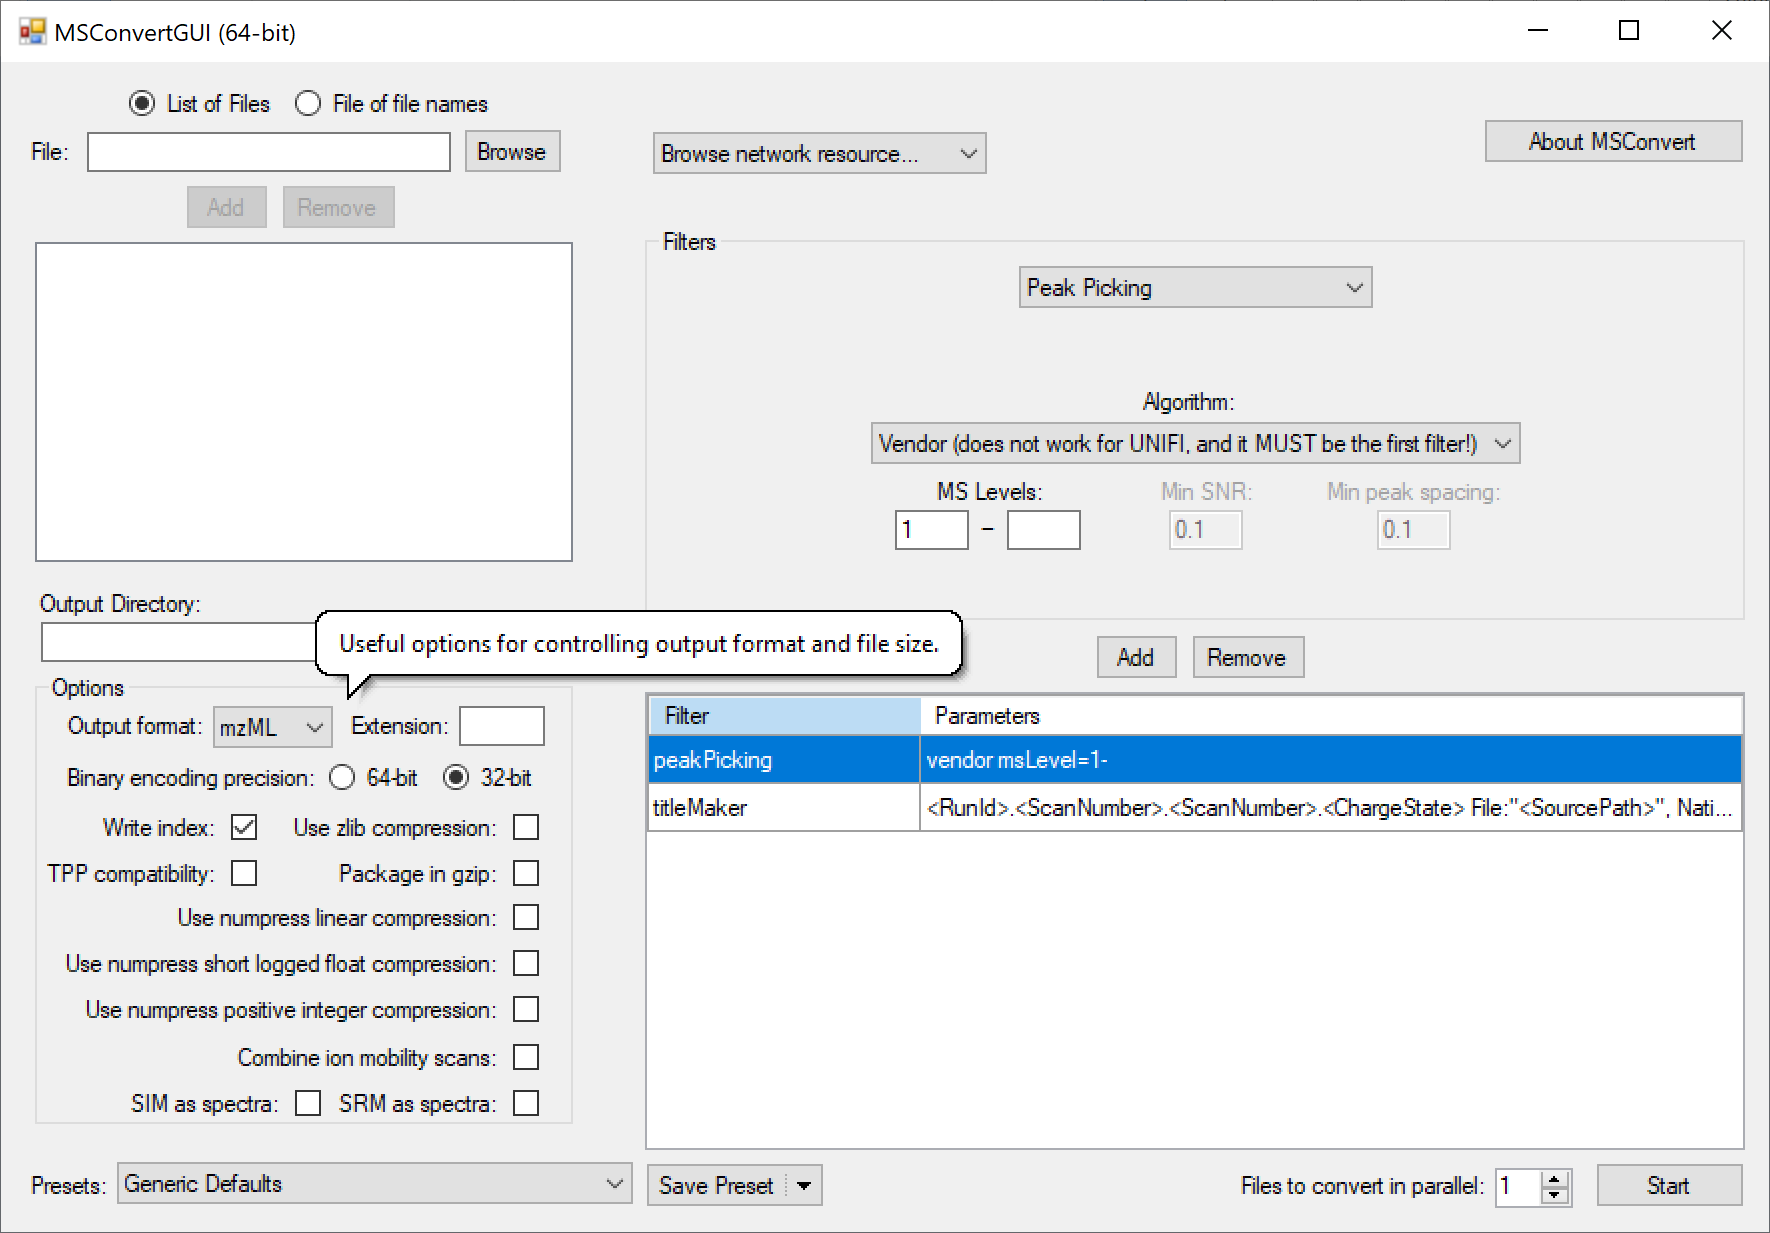Select the File of file names option
The width and height of the screenshot is (1770, 1233).
[x=308, y=103]
